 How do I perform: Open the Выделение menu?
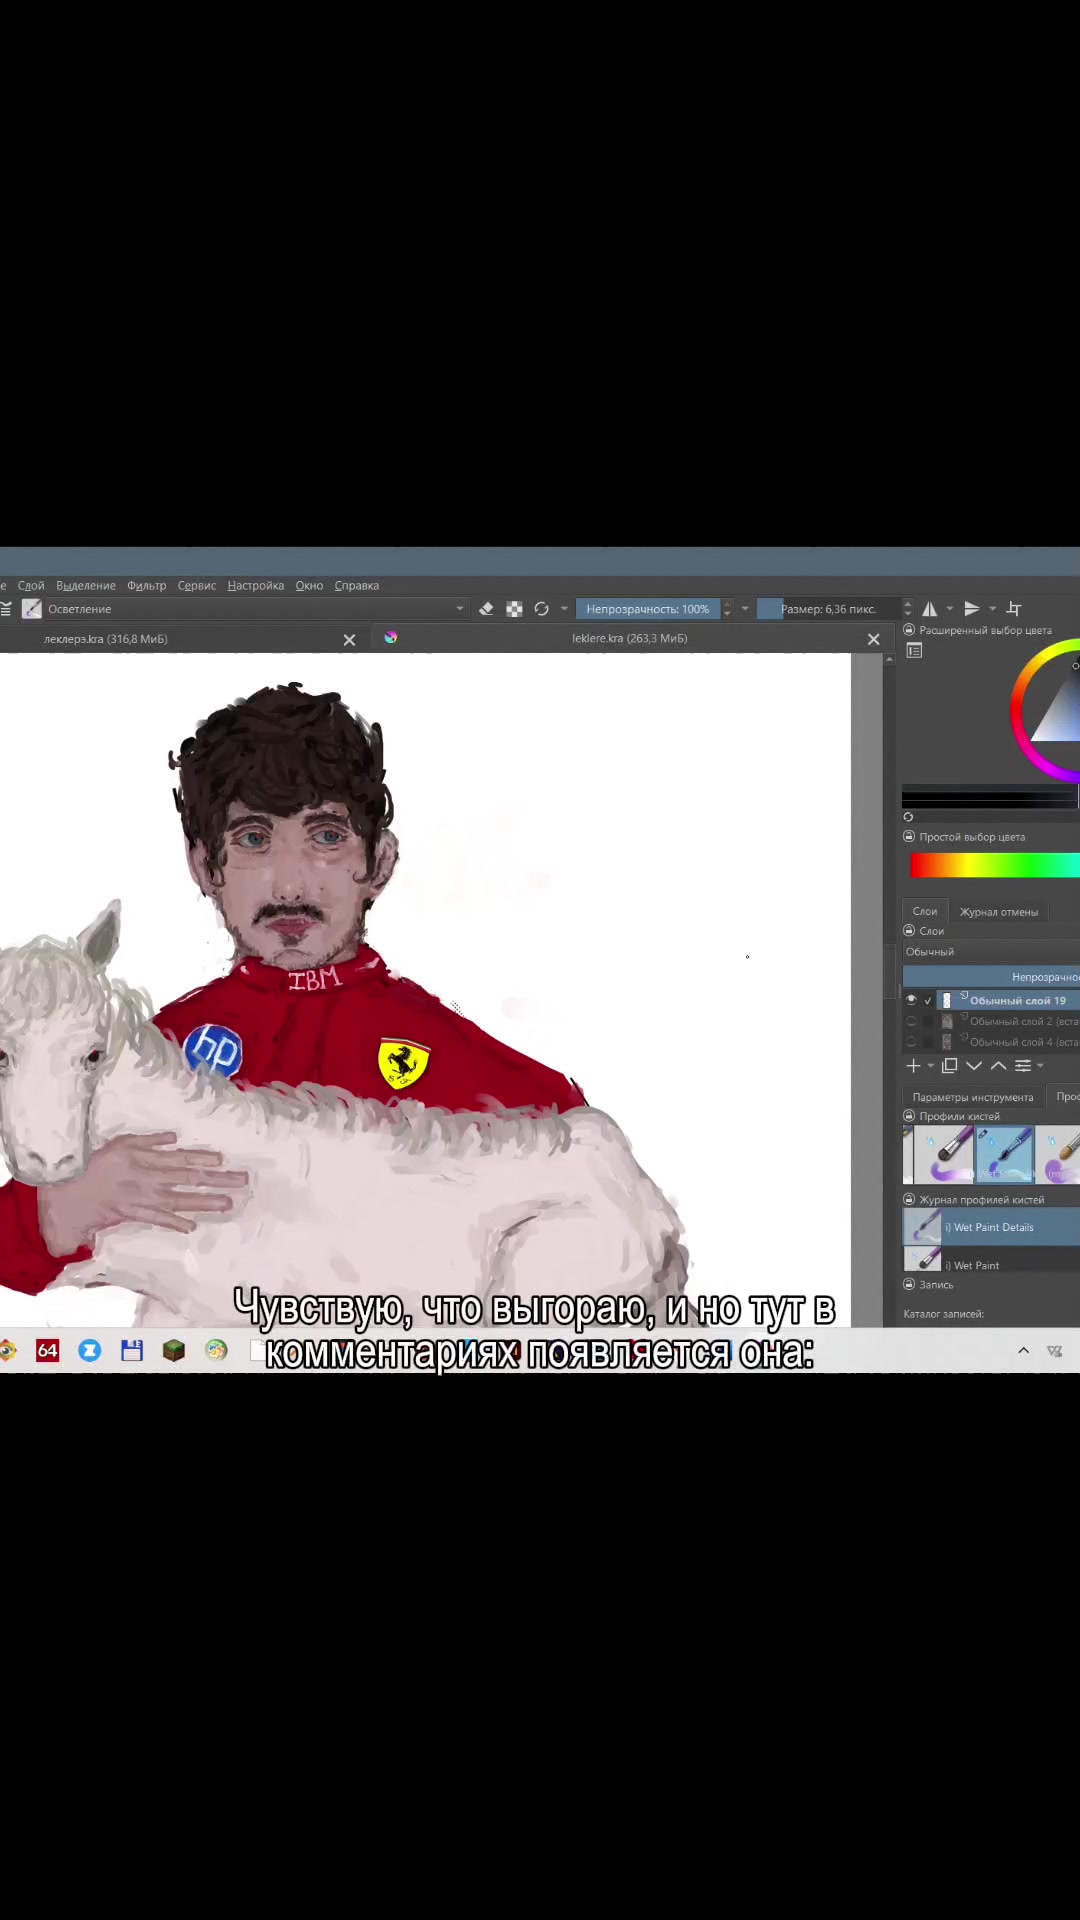[86, 586]
